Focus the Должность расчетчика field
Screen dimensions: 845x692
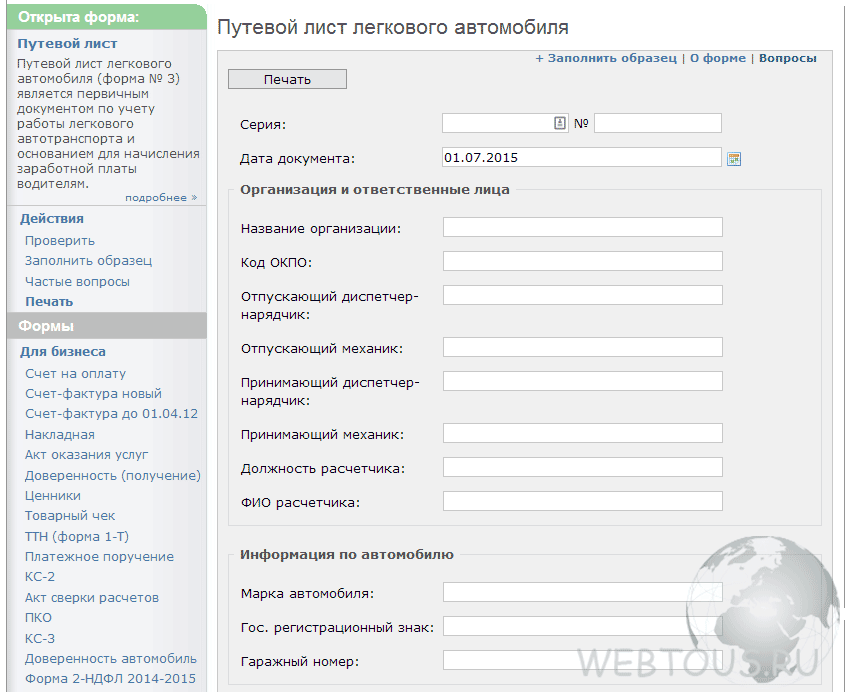click(583, 467)
